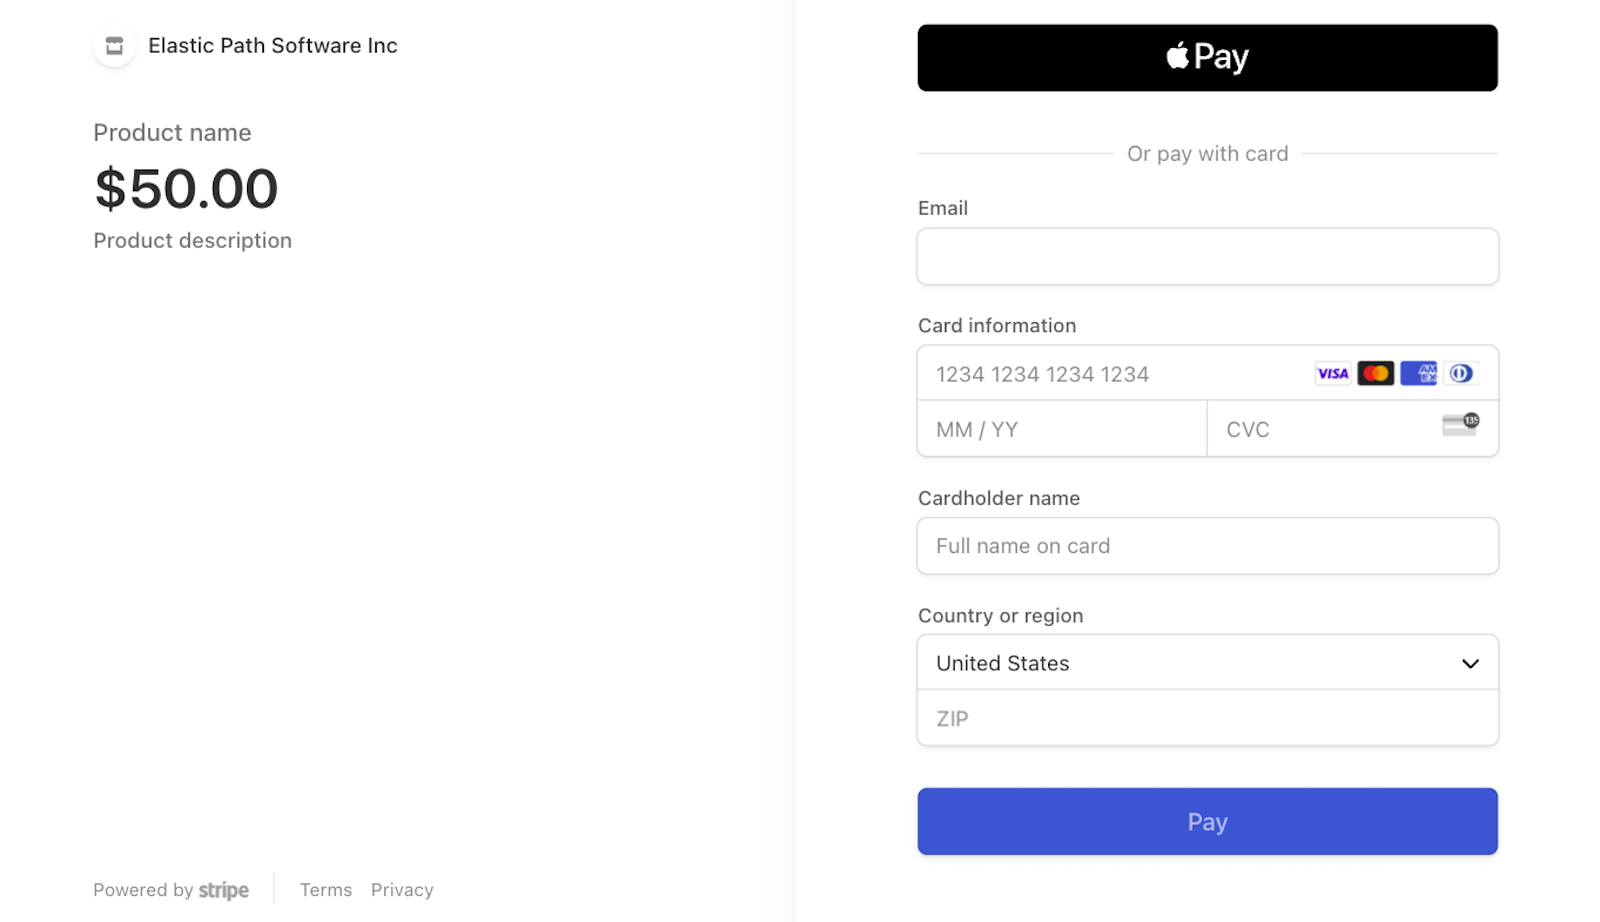1600x922 pixels.
Task: Open the Country or region dropdown
Action: click(x=1207, y=662)
